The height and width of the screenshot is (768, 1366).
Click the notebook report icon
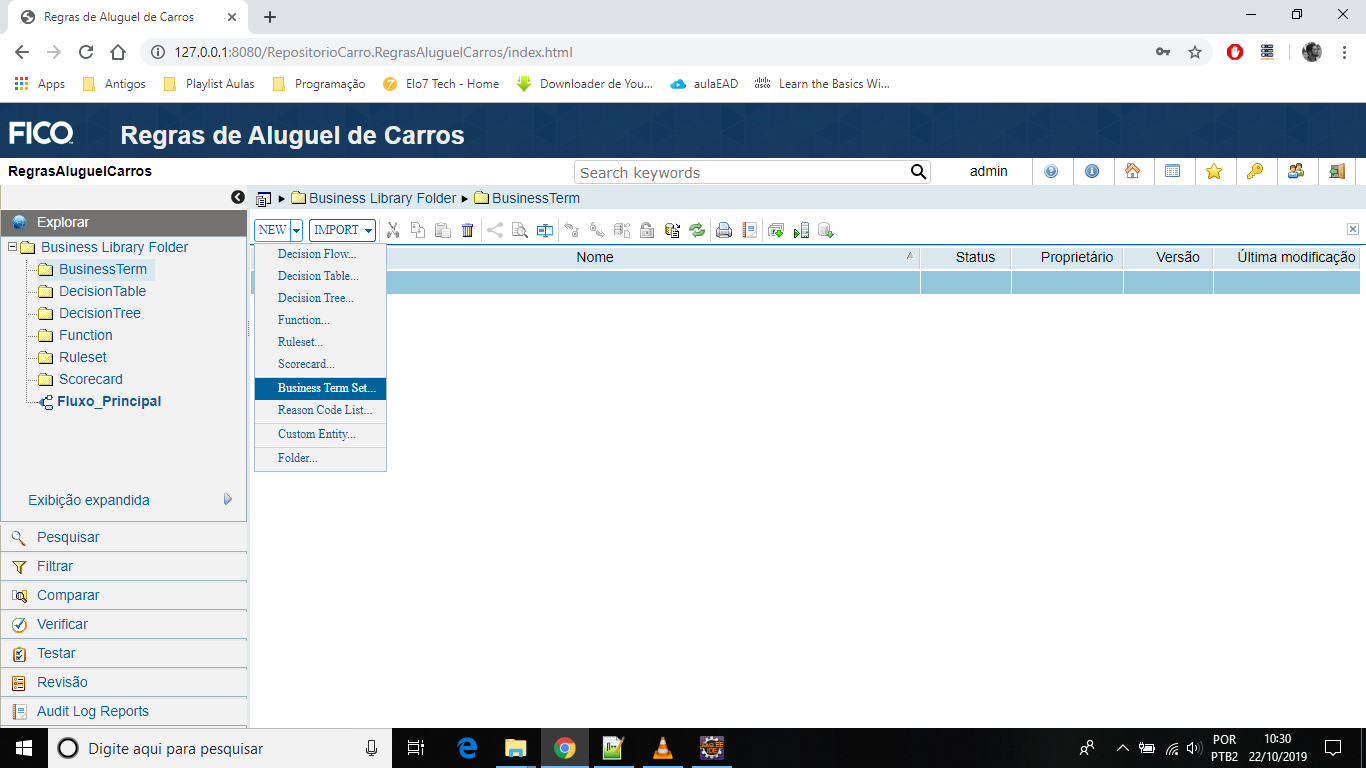tap(750, 230)
